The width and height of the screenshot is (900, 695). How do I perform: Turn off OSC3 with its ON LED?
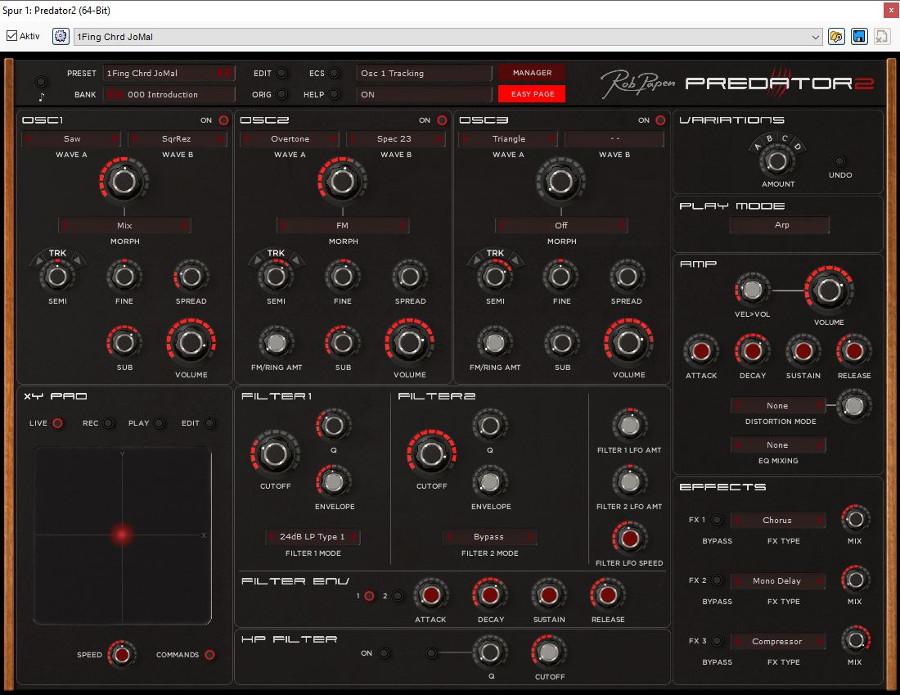[661, 120]
